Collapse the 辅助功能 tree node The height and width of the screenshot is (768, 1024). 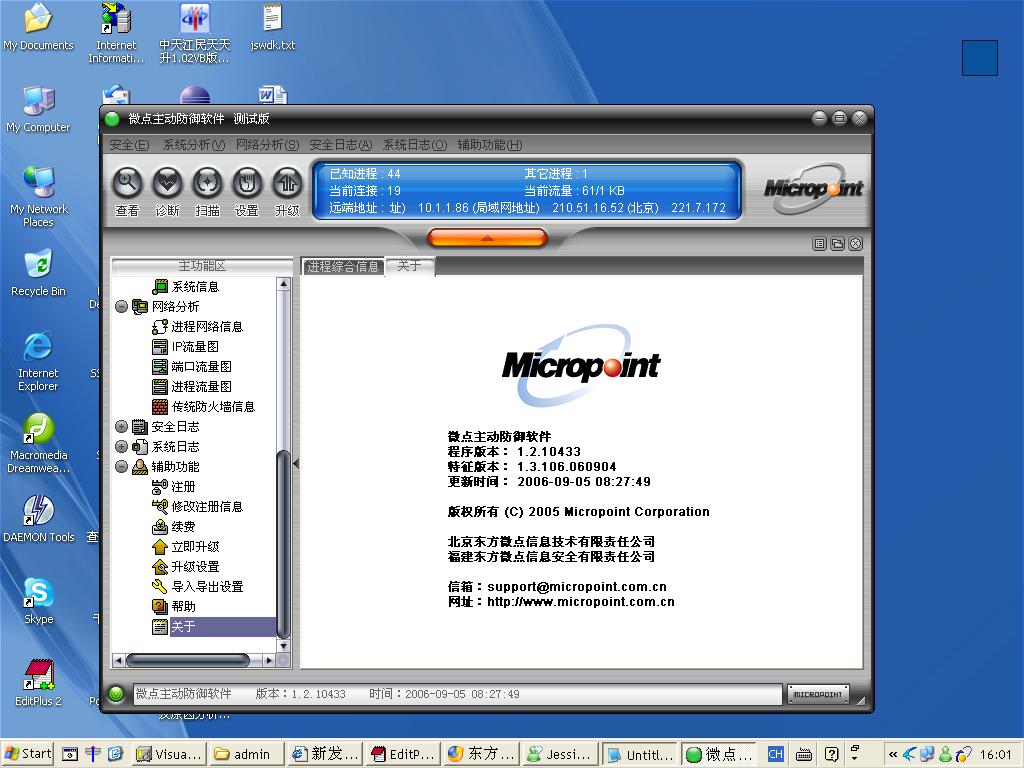(121, 467)
